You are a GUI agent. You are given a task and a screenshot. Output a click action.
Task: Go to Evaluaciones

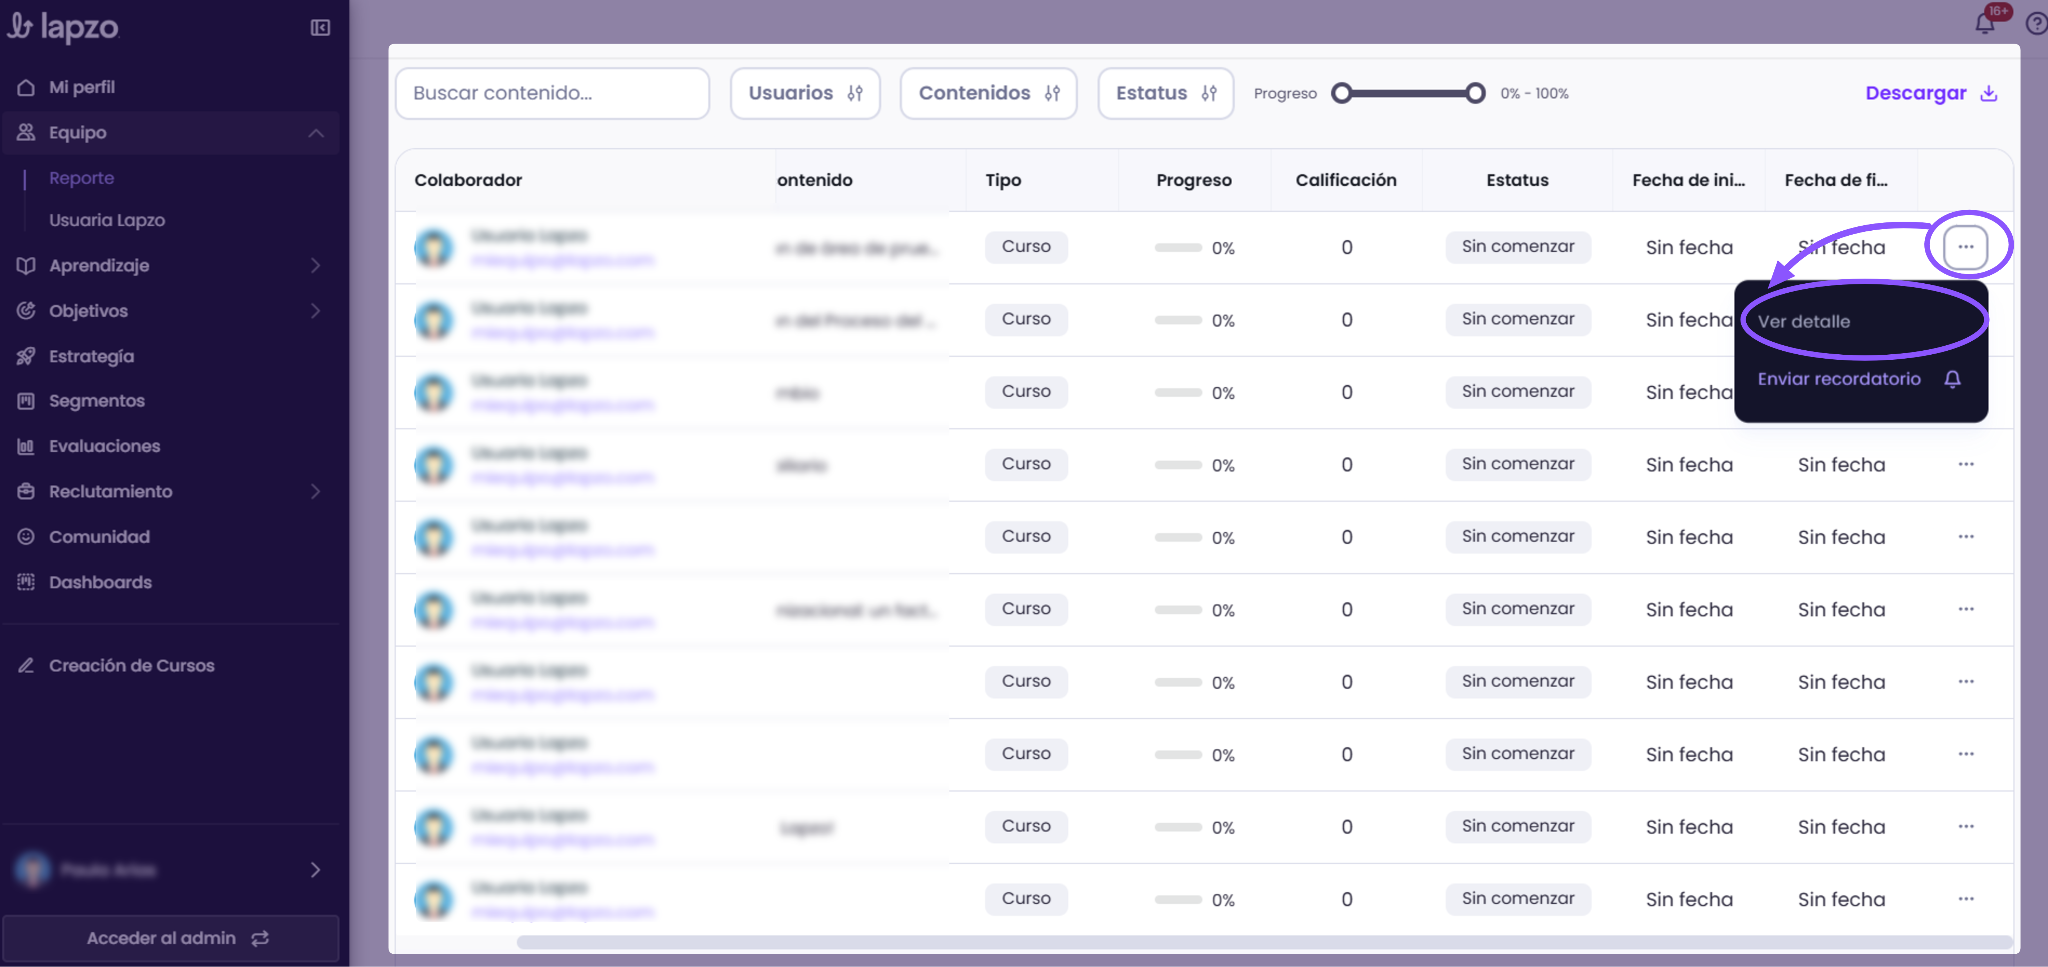(x=104, y=446)
